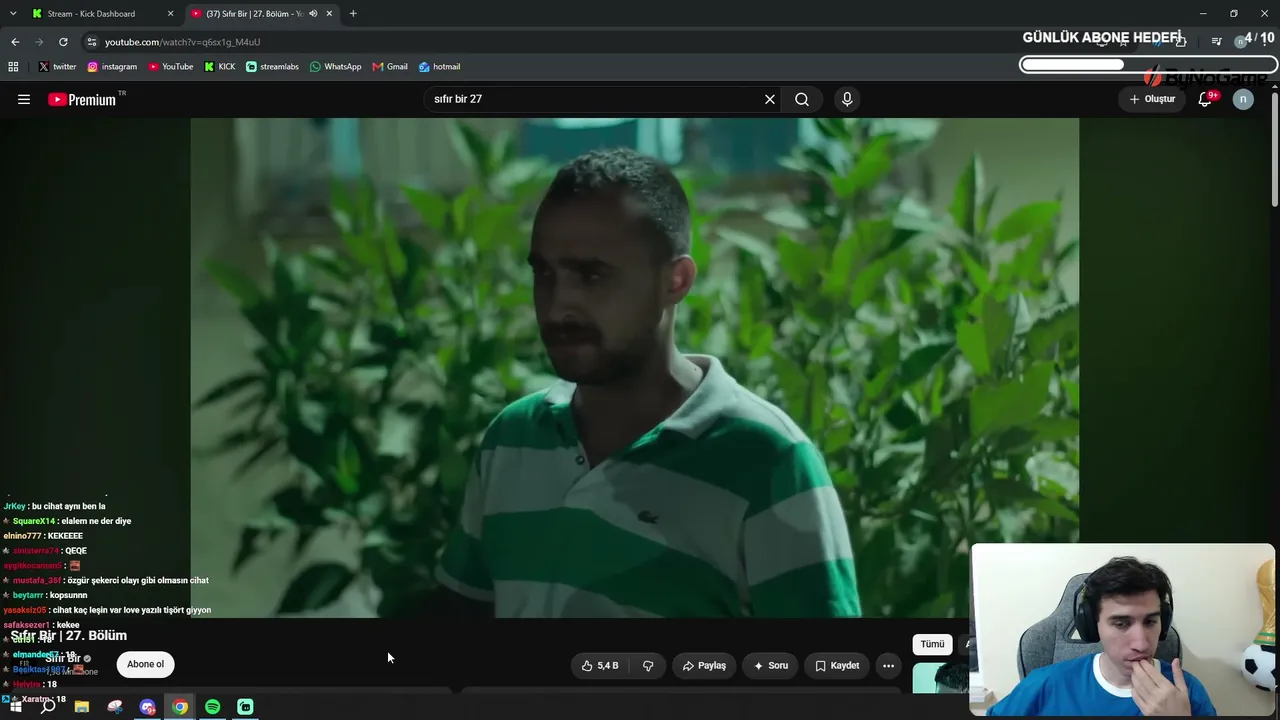Open Windows taskbar search
Viewport: 1280px width, 720px height.
click(x=48, y=707)
